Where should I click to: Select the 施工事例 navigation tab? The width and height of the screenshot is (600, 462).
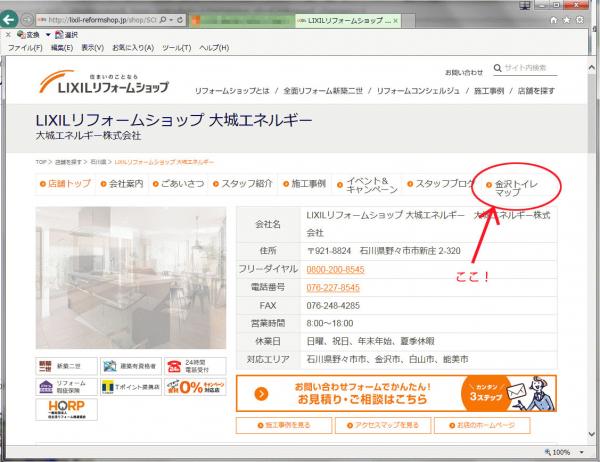(304, 184)
